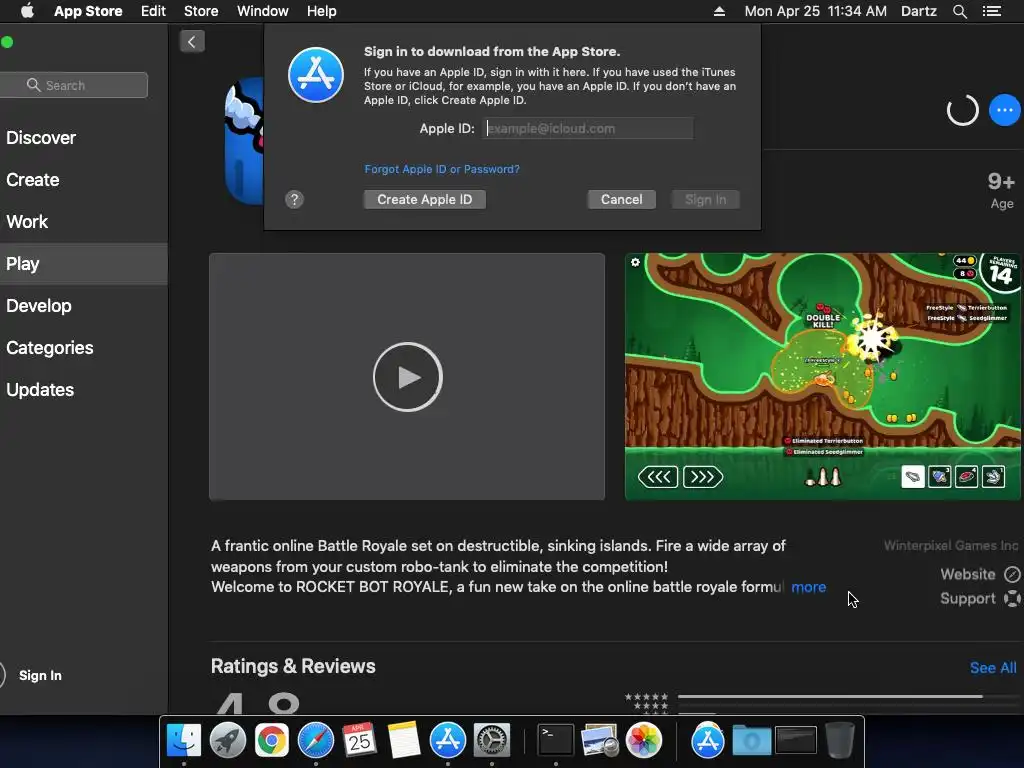This screenshot has height=768, width=1024.
Task: Open the App Store menu
Action: coord(88,11)
